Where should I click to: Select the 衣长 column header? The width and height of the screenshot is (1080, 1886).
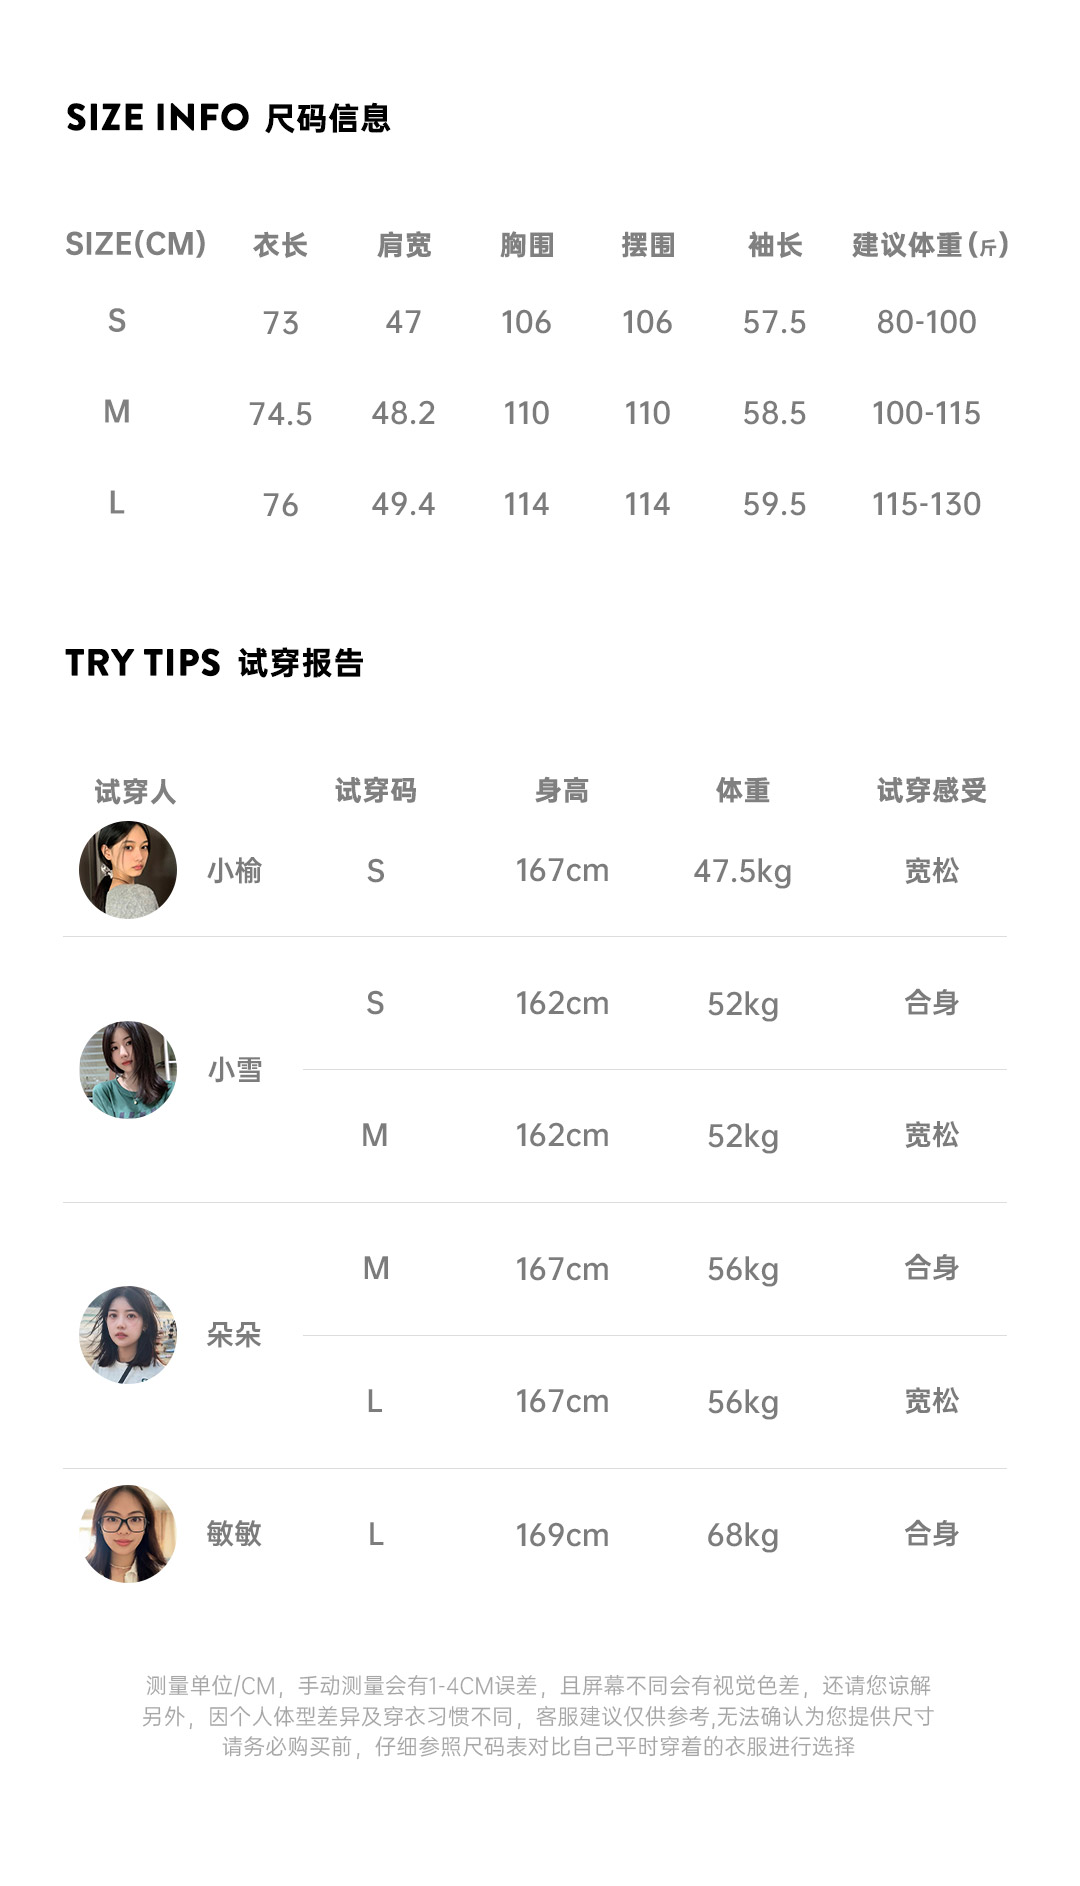pos(280,245)
